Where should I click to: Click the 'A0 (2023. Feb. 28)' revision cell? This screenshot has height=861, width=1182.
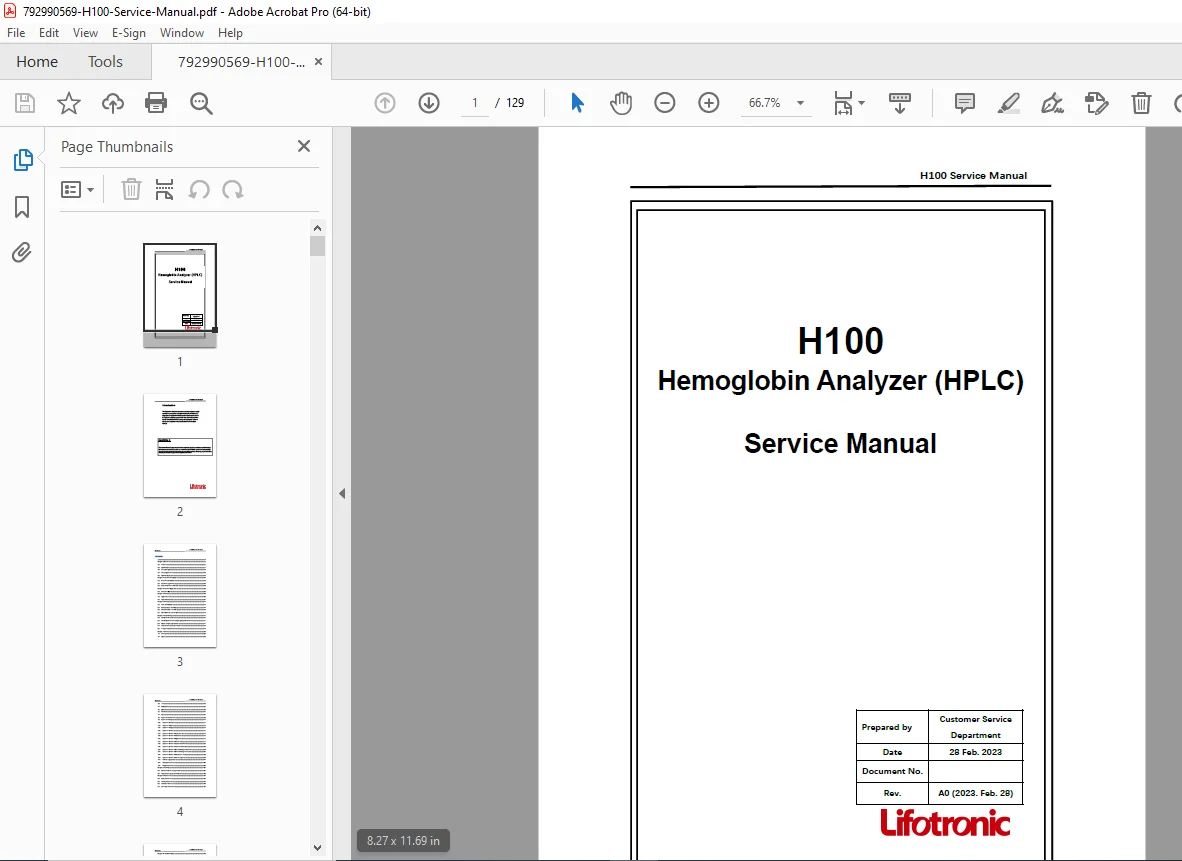click(x=975, y=793)
